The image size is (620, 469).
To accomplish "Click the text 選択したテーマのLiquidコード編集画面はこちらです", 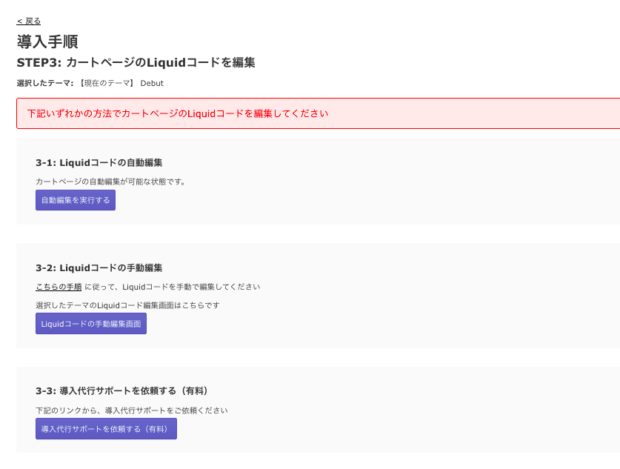I will (x=127, y=304).
